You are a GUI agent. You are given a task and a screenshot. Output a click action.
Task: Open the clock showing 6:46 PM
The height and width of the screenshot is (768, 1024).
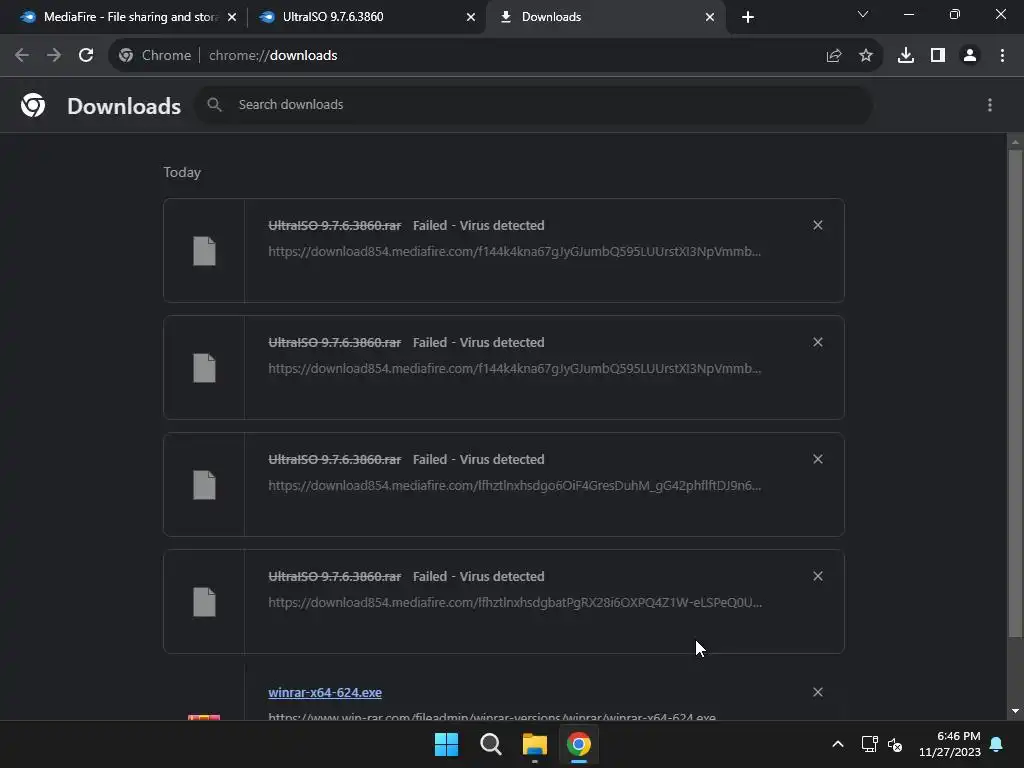950,744
